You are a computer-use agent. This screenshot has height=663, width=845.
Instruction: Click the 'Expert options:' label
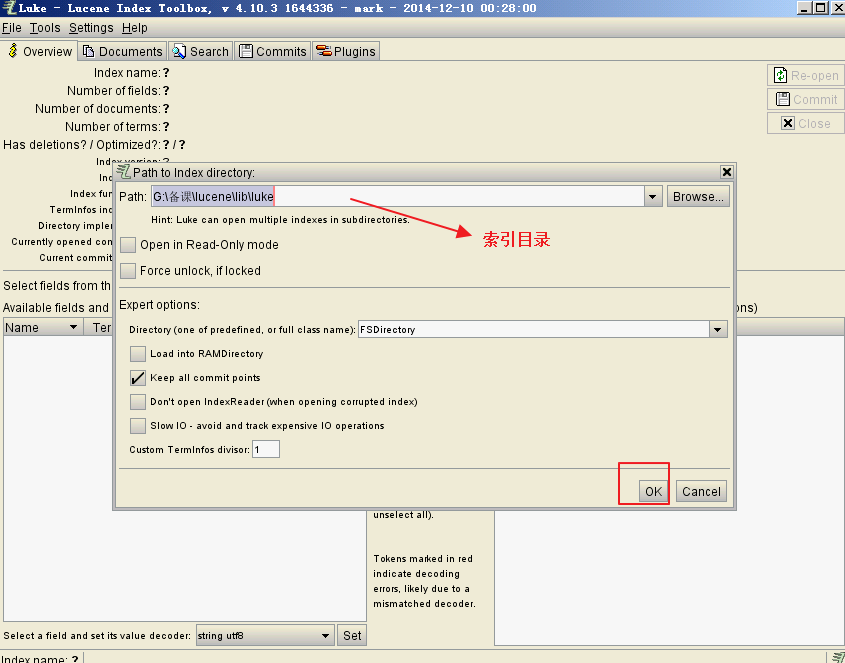click(159, 305)
